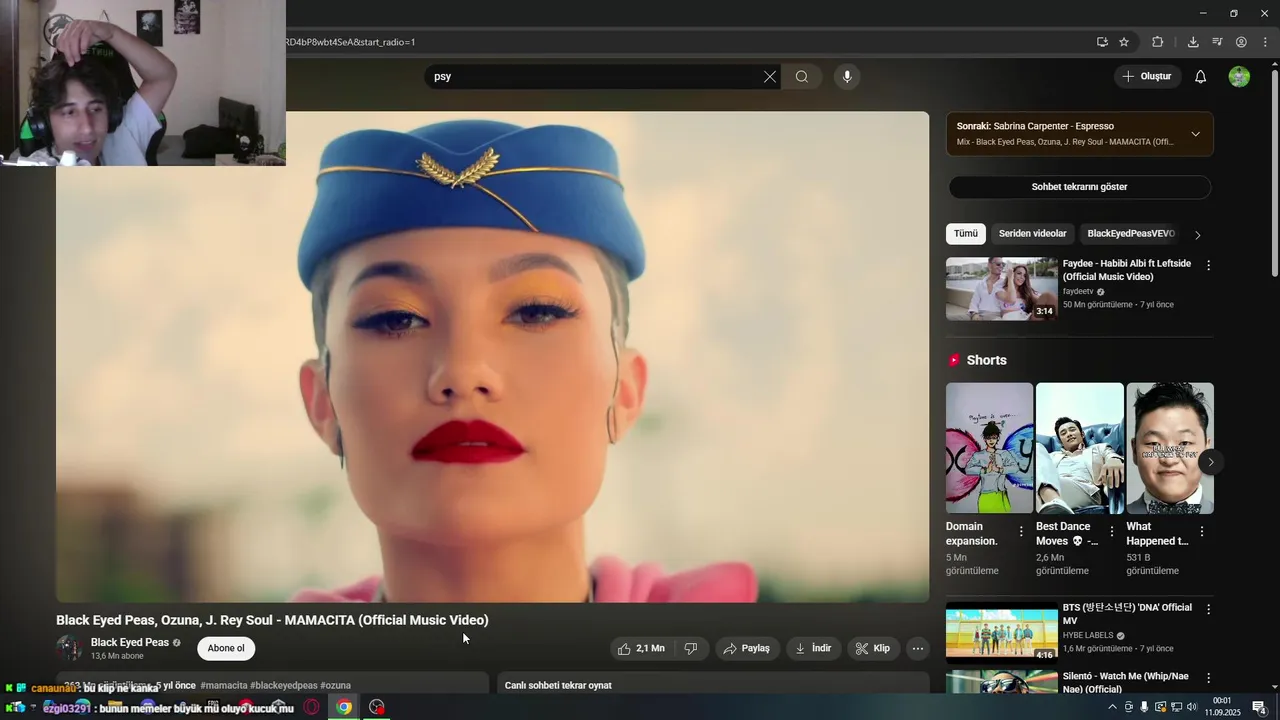This screenshot has height=720, width=1280.
Task: Click the video player to pause
Action: pyautogui.click(x=492, y=356)
